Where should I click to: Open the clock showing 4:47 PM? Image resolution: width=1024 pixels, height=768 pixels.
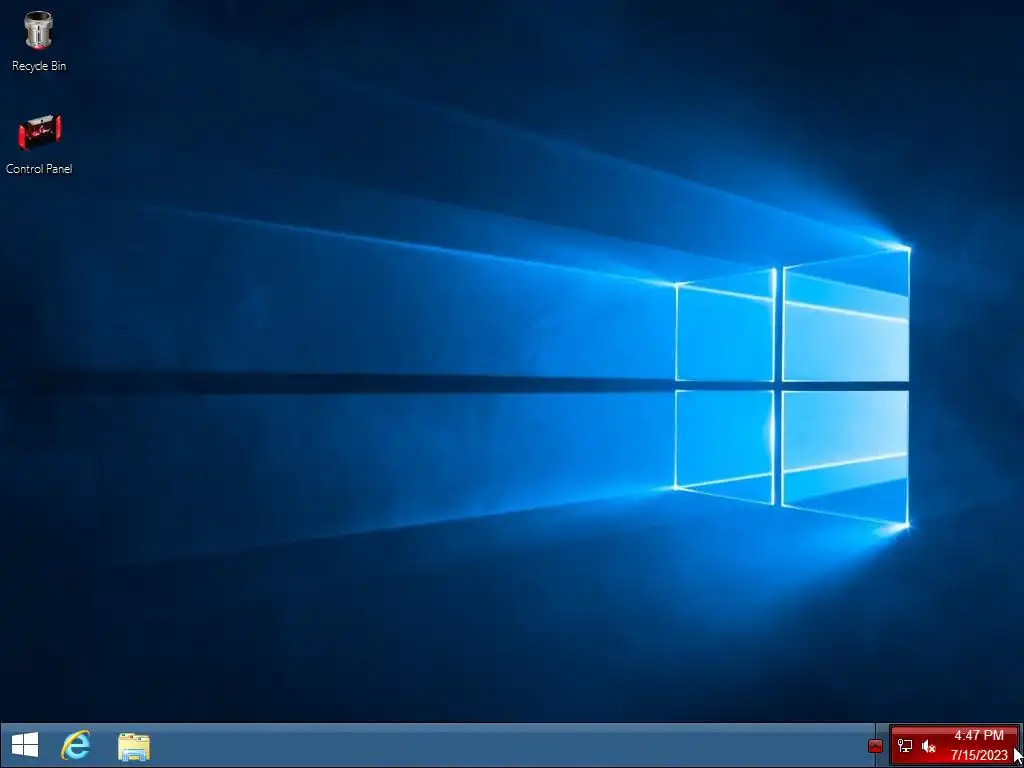tap(978, 736)
